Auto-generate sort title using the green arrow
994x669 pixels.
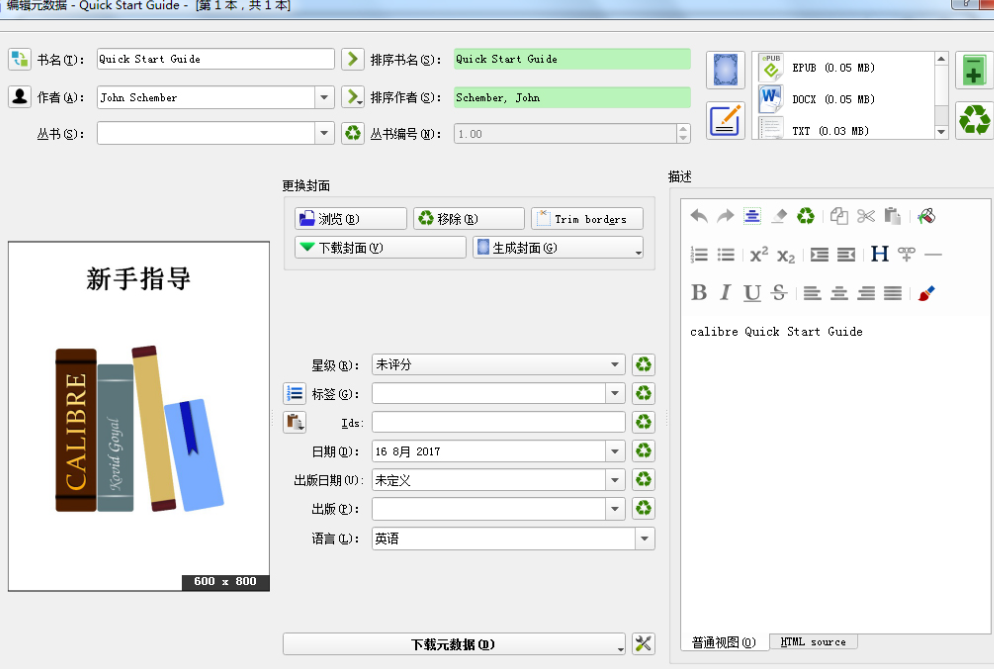click(352, 59)
